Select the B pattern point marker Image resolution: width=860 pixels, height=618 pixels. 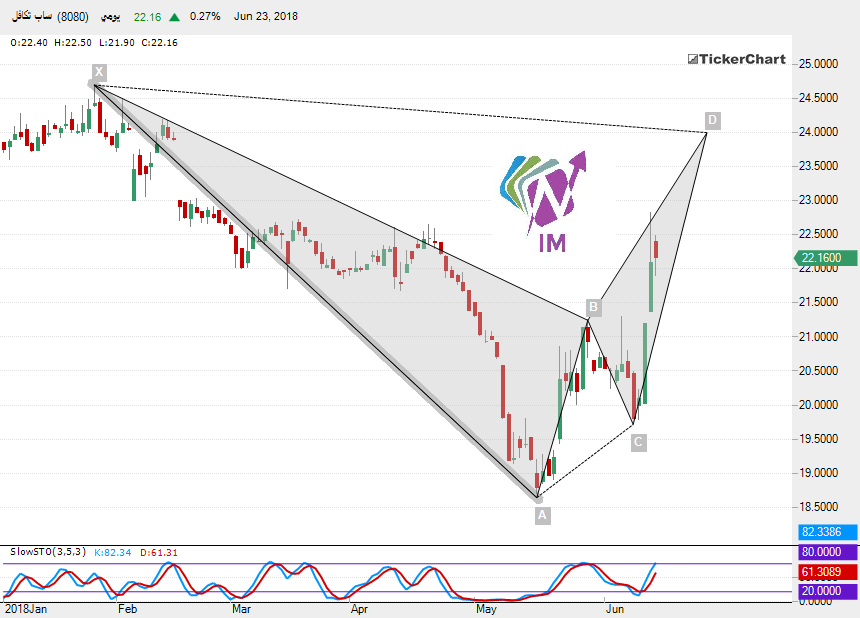(x=593, y=306)
